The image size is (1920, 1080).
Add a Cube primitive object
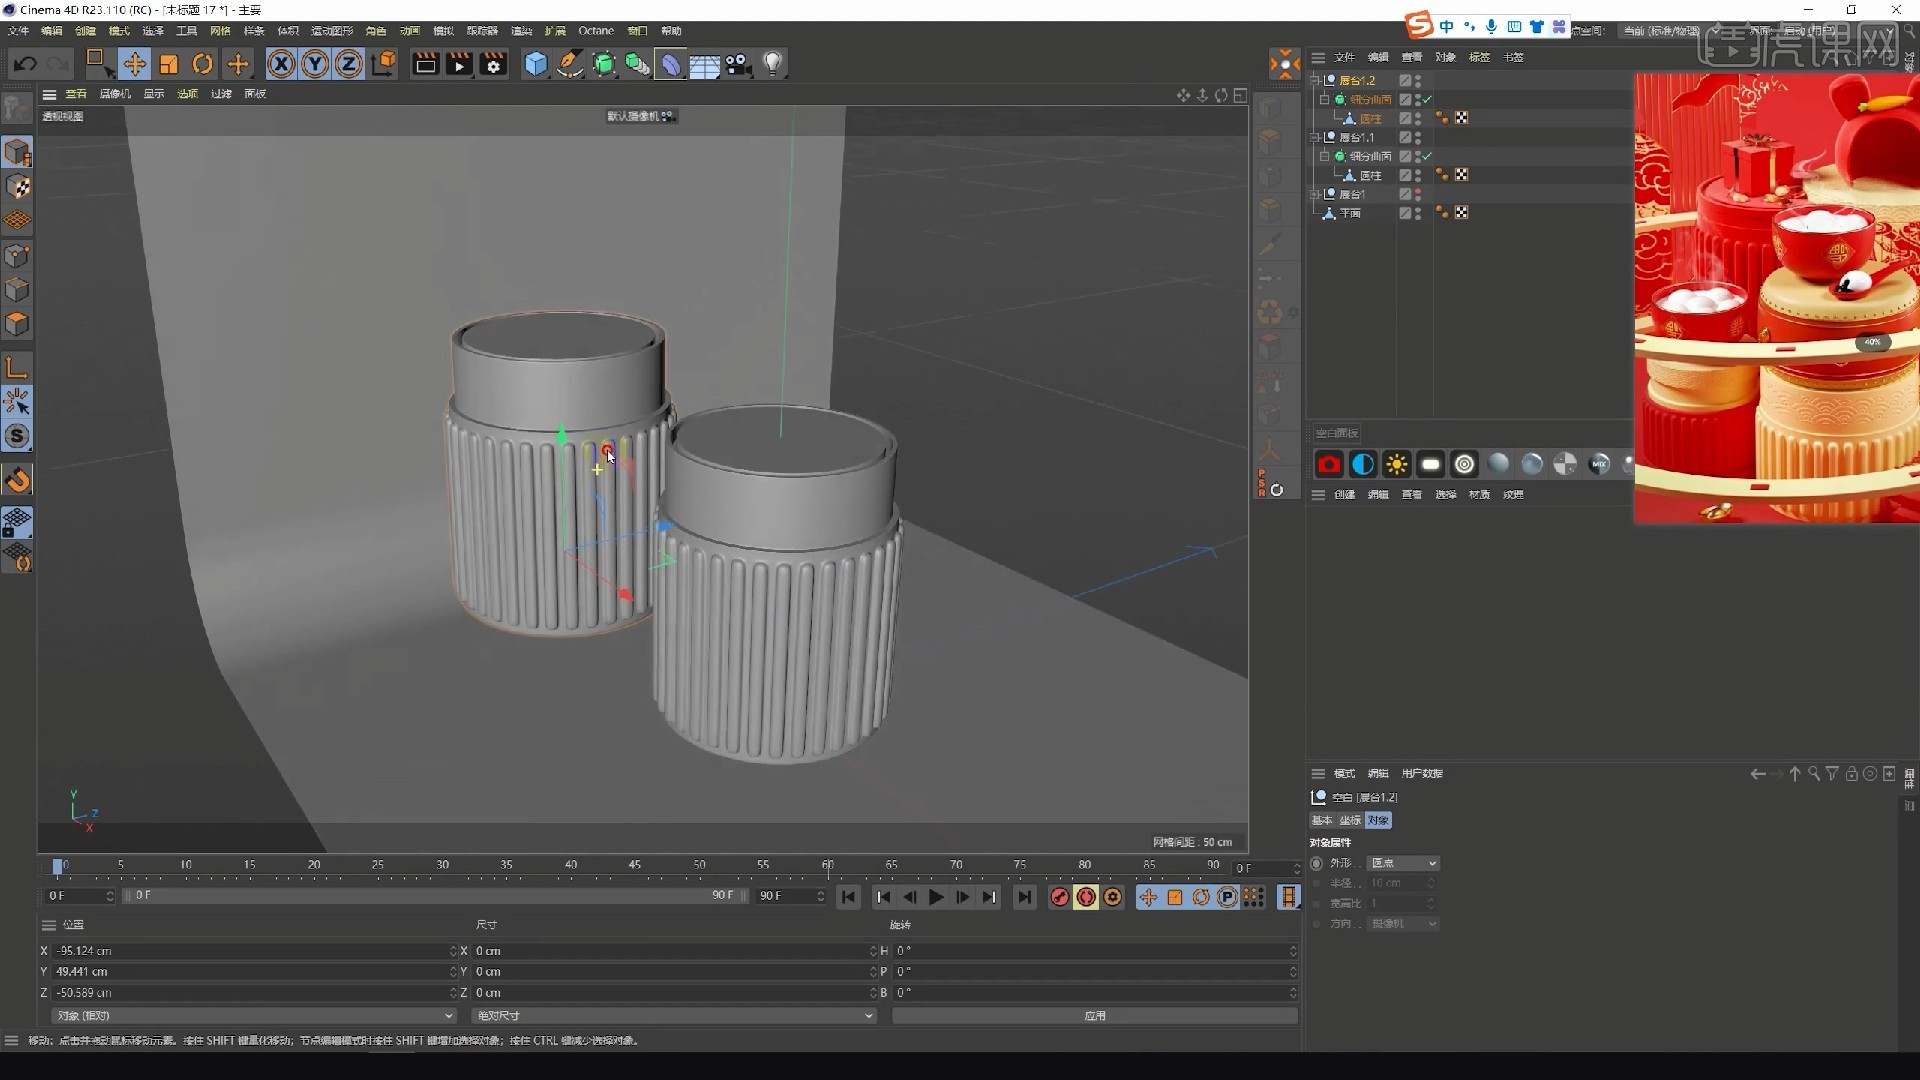point(536,64)
